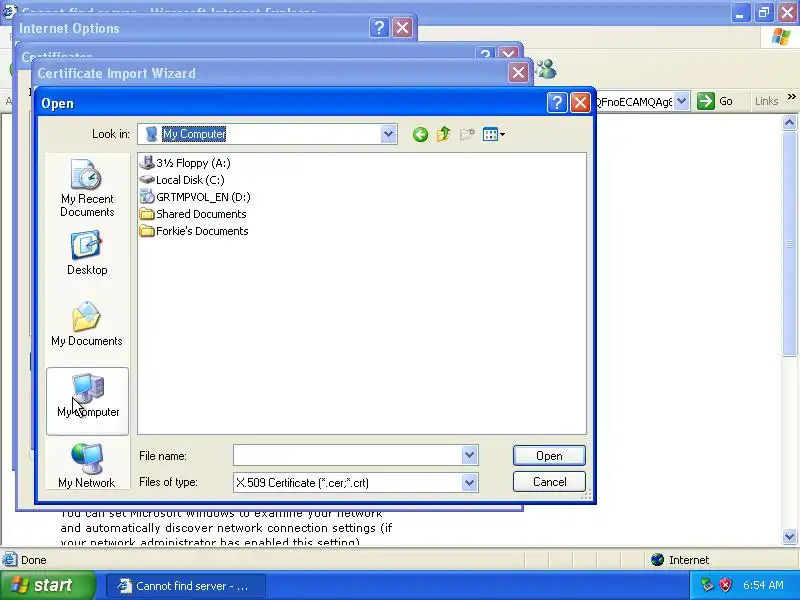Select the Shared Documents folder
This screenshot has height=600, width=800.
point(193,214)
